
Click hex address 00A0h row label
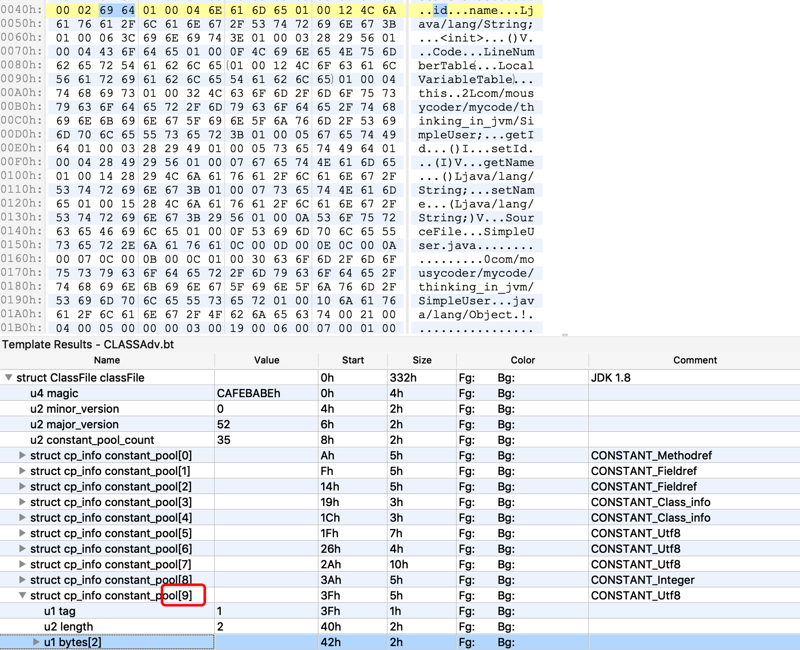(x=21, y=93)
